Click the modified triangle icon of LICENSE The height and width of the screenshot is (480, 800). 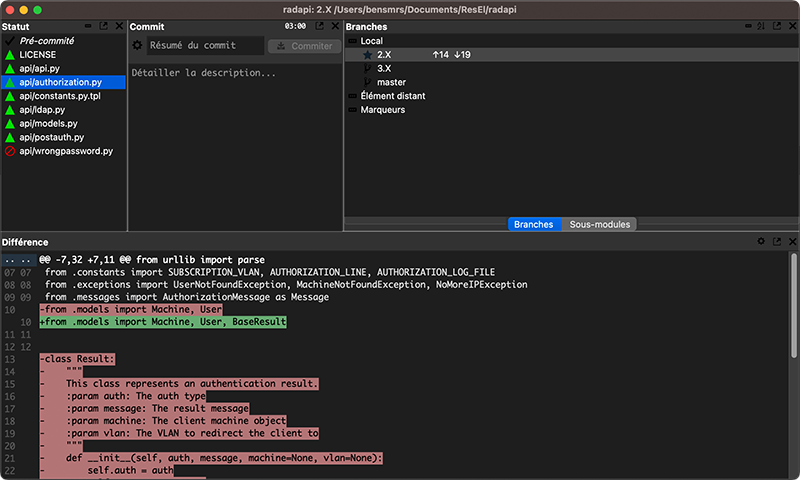[10, 55]
